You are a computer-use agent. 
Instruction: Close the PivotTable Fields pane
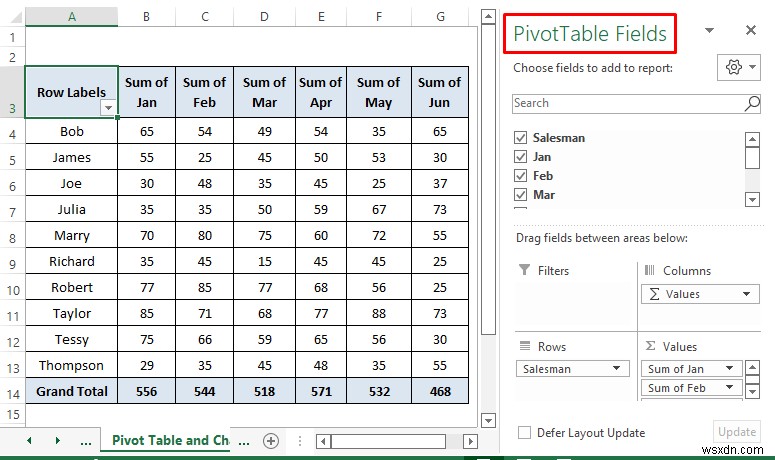751,30
